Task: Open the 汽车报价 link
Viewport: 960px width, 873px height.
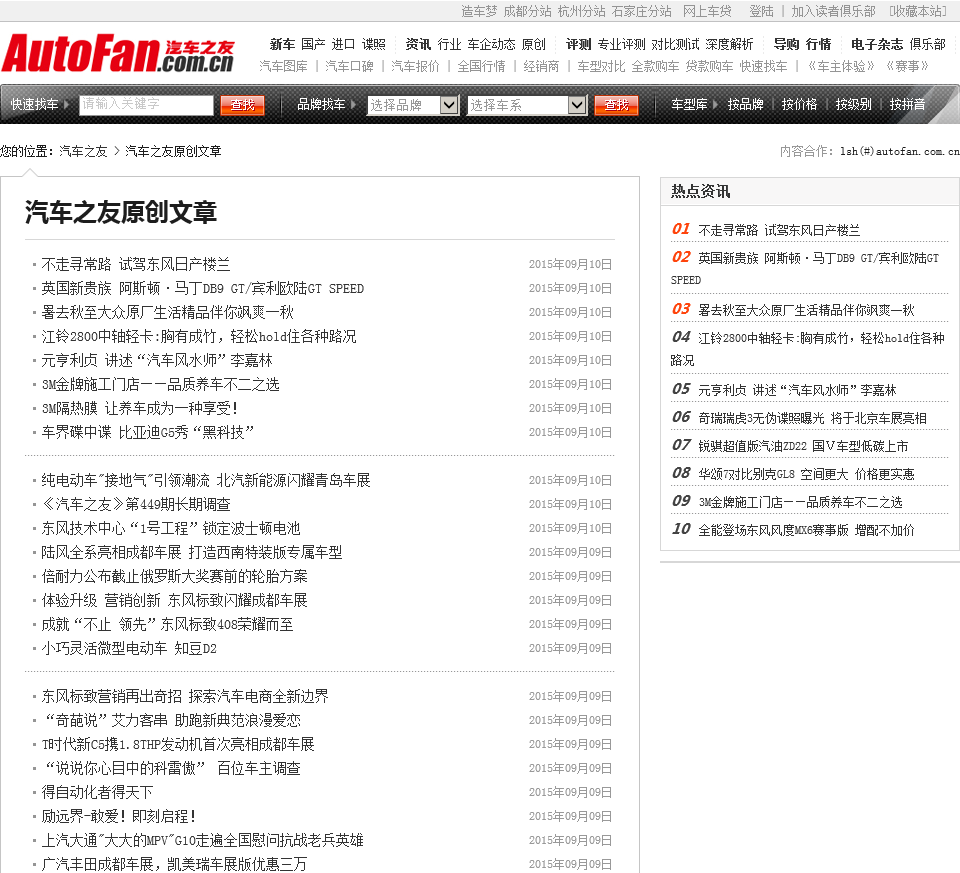Action: (x=415, y=66)
